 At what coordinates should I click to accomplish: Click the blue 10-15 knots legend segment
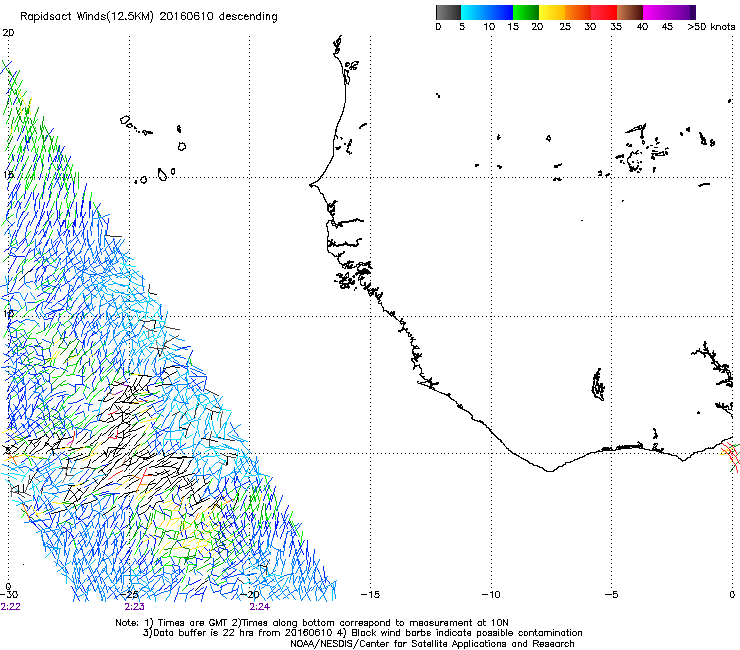tap(500, 12)
